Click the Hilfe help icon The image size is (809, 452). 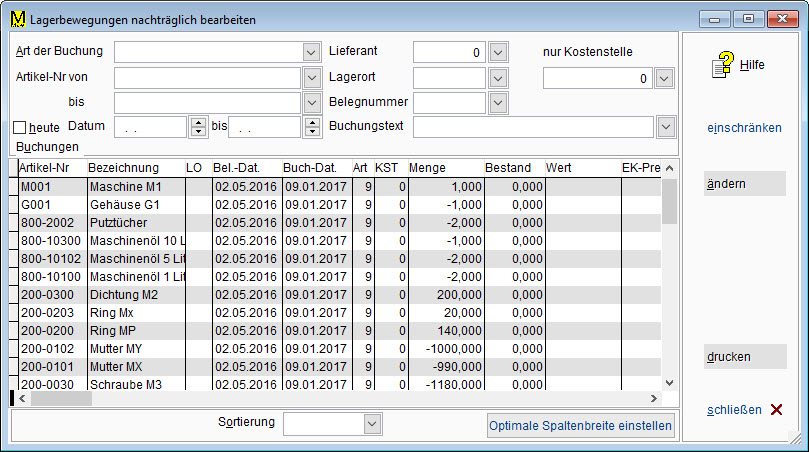722,65
